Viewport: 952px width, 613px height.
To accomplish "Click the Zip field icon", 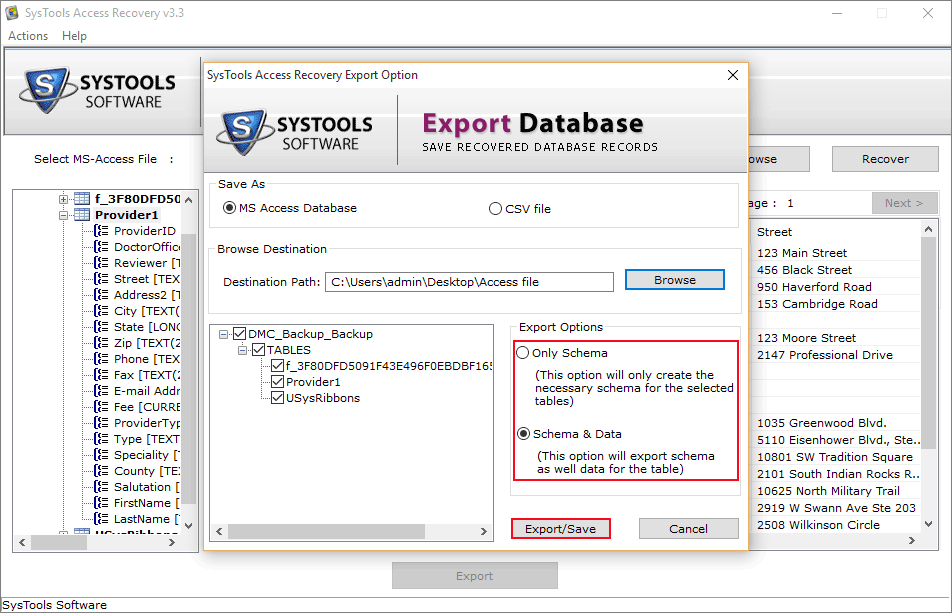I will (101, 343).
